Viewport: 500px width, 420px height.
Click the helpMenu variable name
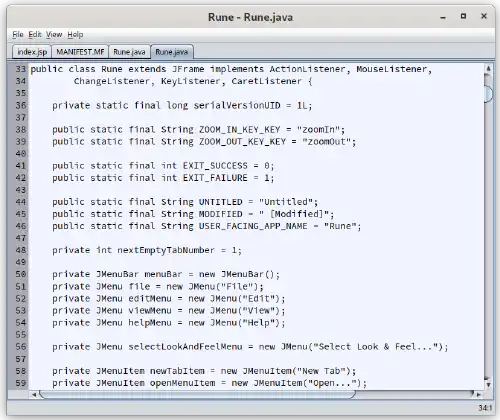(150, 323)
